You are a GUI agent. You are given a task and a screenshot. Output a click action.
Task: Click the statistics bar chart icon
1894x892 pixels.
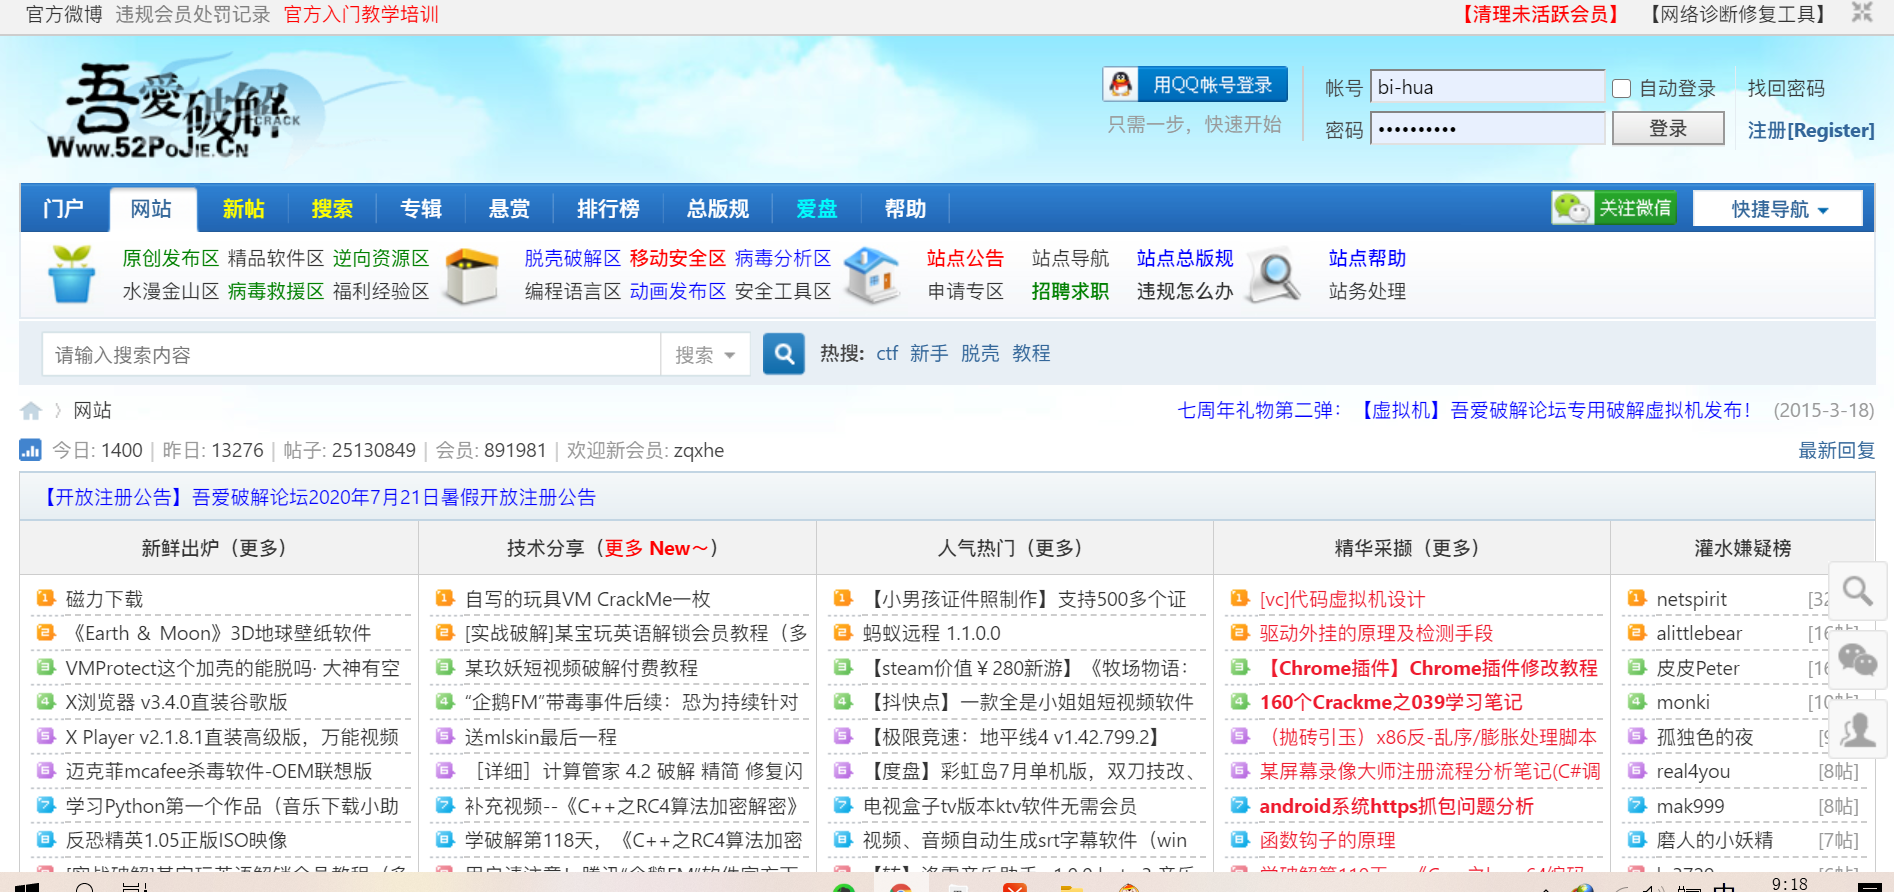30,450
